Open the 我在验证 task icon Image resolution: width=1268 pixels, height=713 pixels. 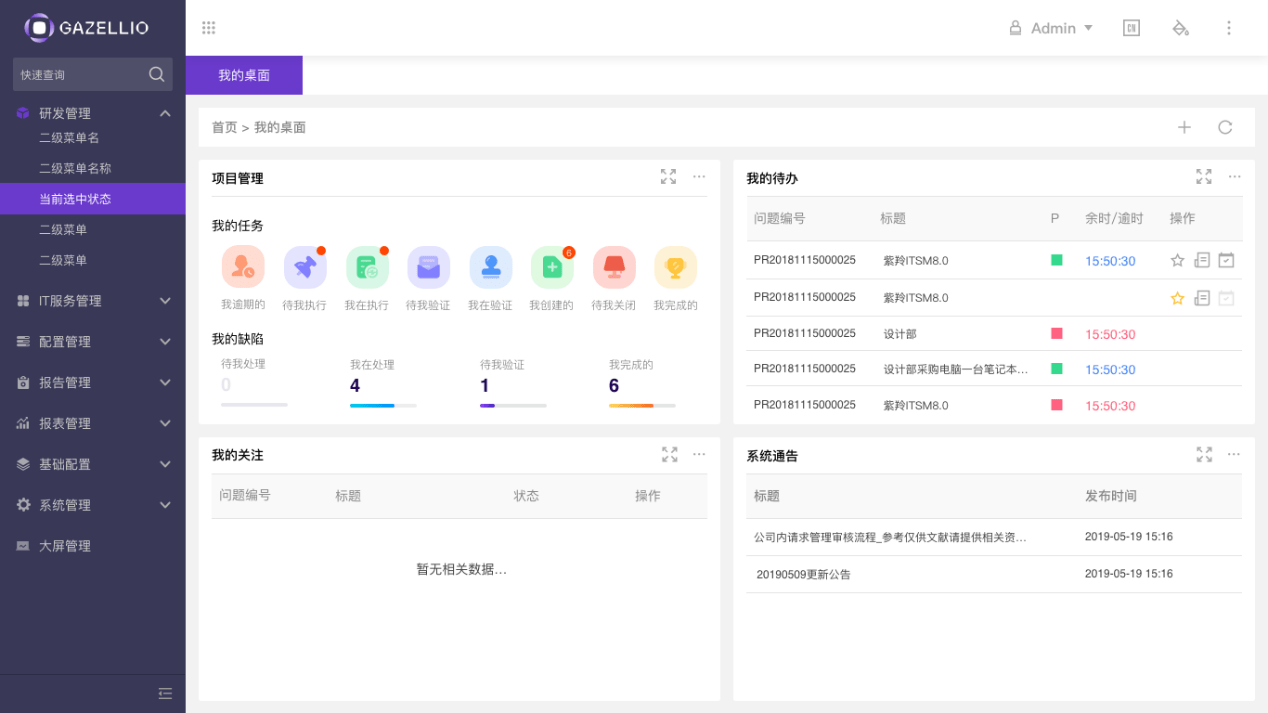point(491,267)
